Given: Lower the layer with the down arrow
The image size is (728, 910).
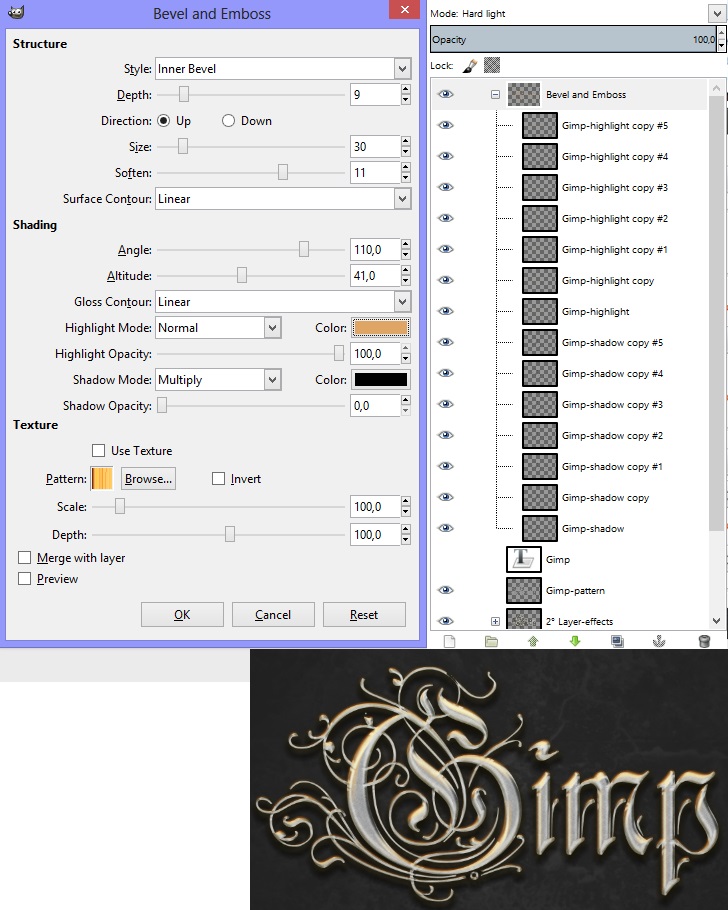Looking at the screenshot, I should [x=575, y=641].
